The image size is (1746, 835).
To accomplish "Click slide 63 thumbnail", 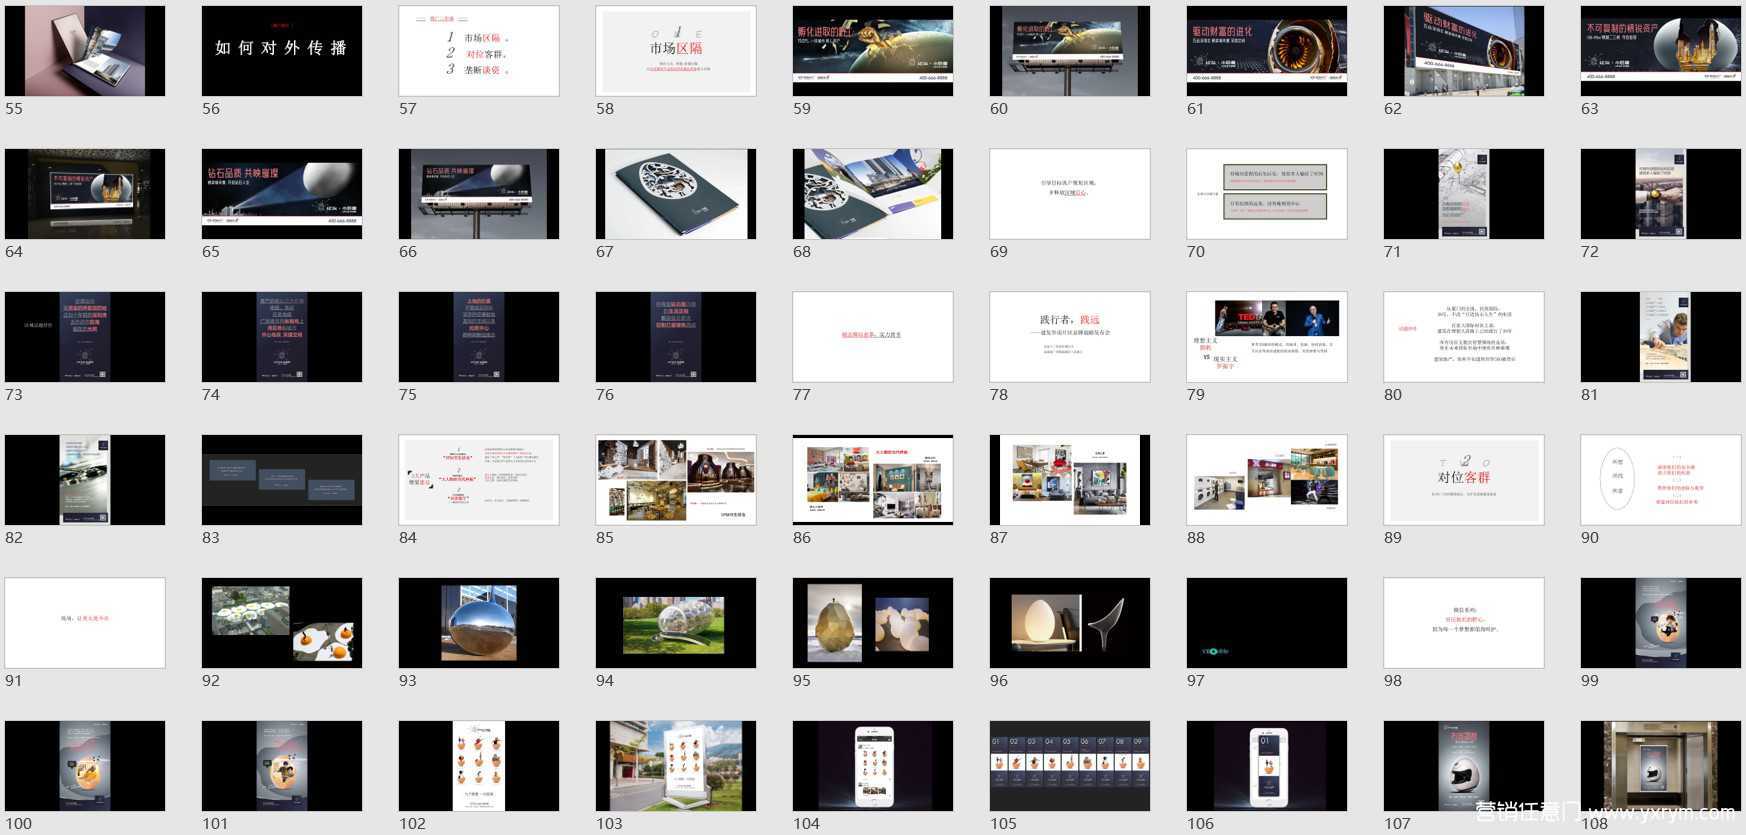I will pyautogui.click(x=1661, y=51).
